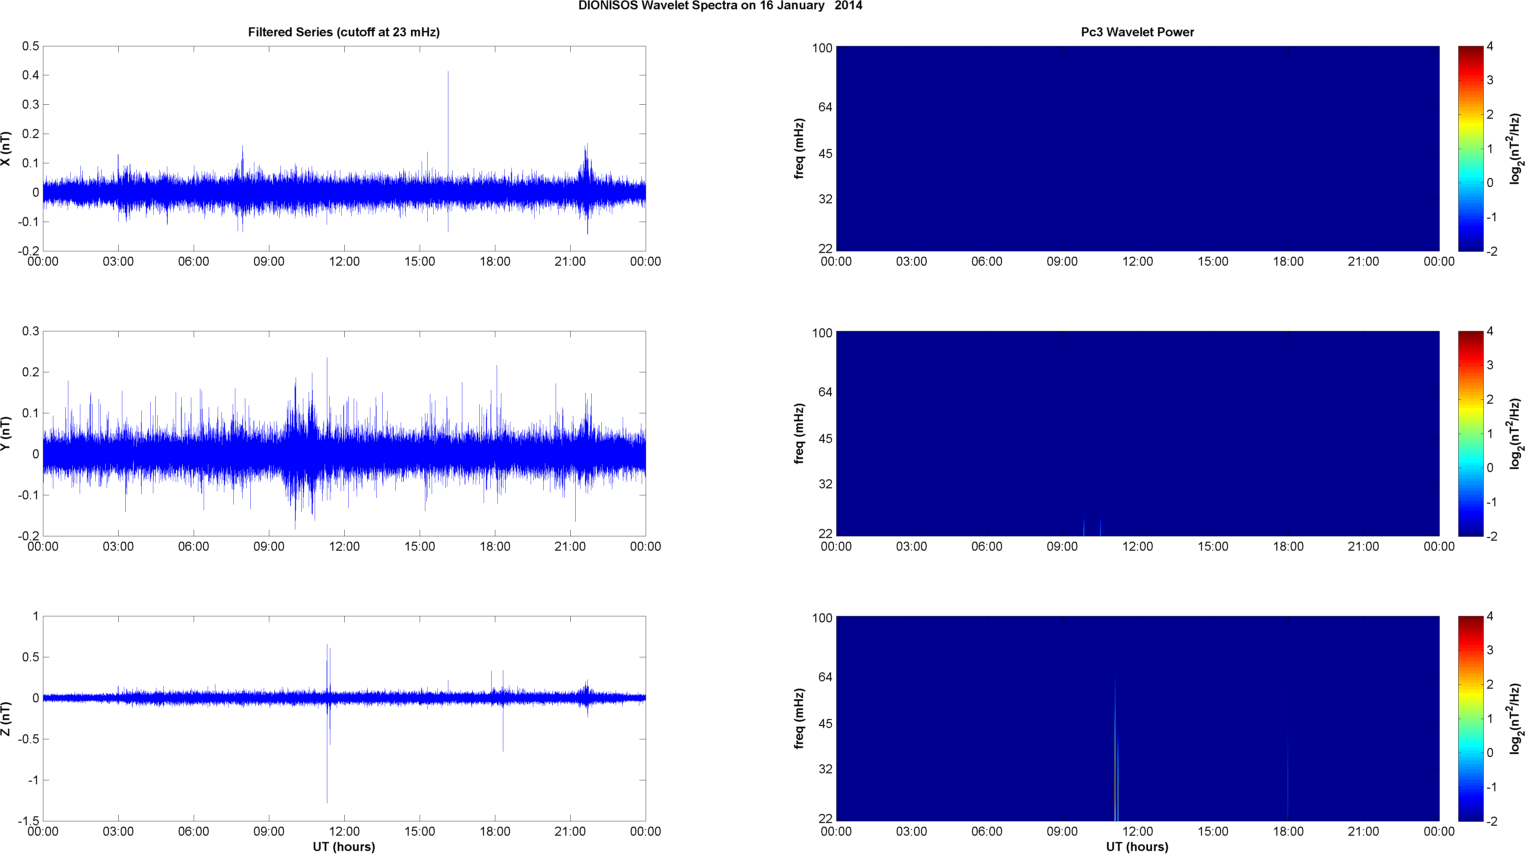Viewport: 1525px width, 854px height.
Task: Click 'UT (hours)' label under the bottom wavelet spectrogram
Action: pos(1137,846)
